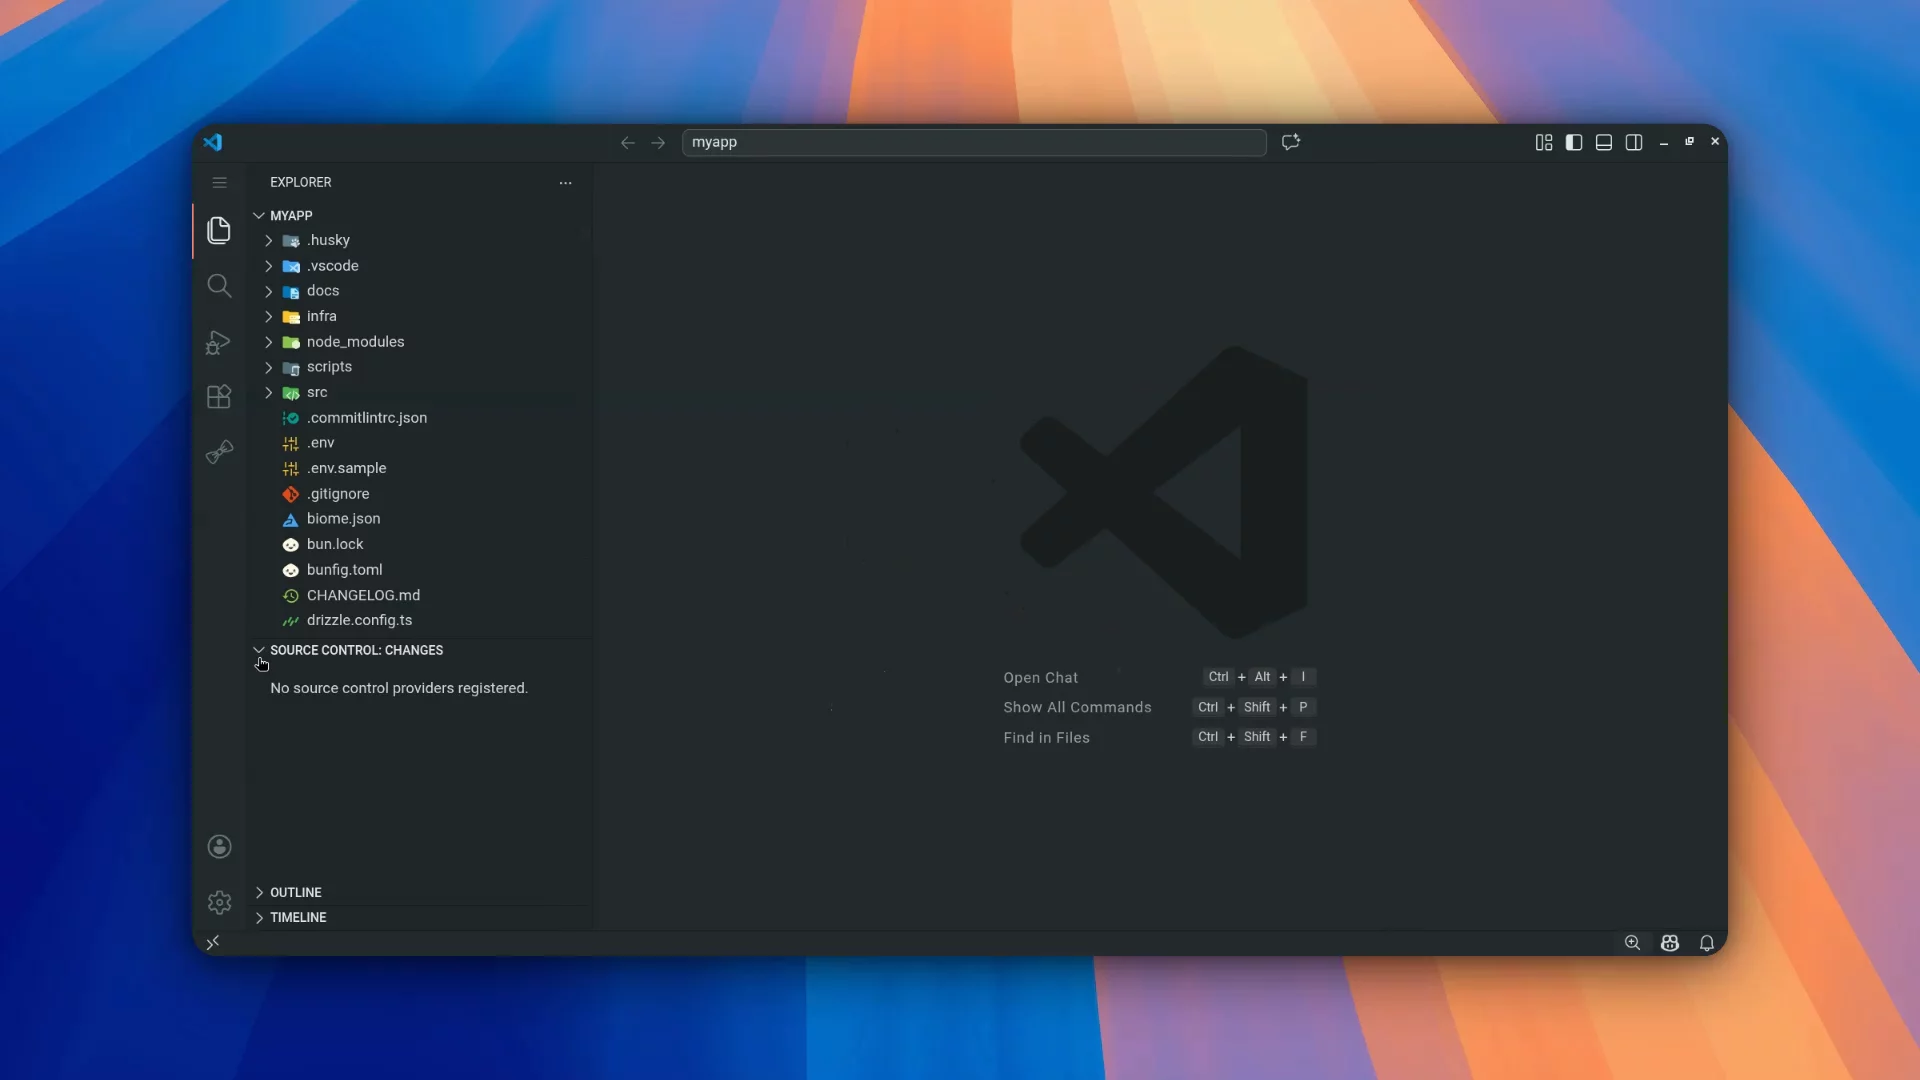The height and width of the screenshot is (1080, 1920).
Task: Click the EXPLORER panel title
Action: pyautogui.click(x=300, y=182)
